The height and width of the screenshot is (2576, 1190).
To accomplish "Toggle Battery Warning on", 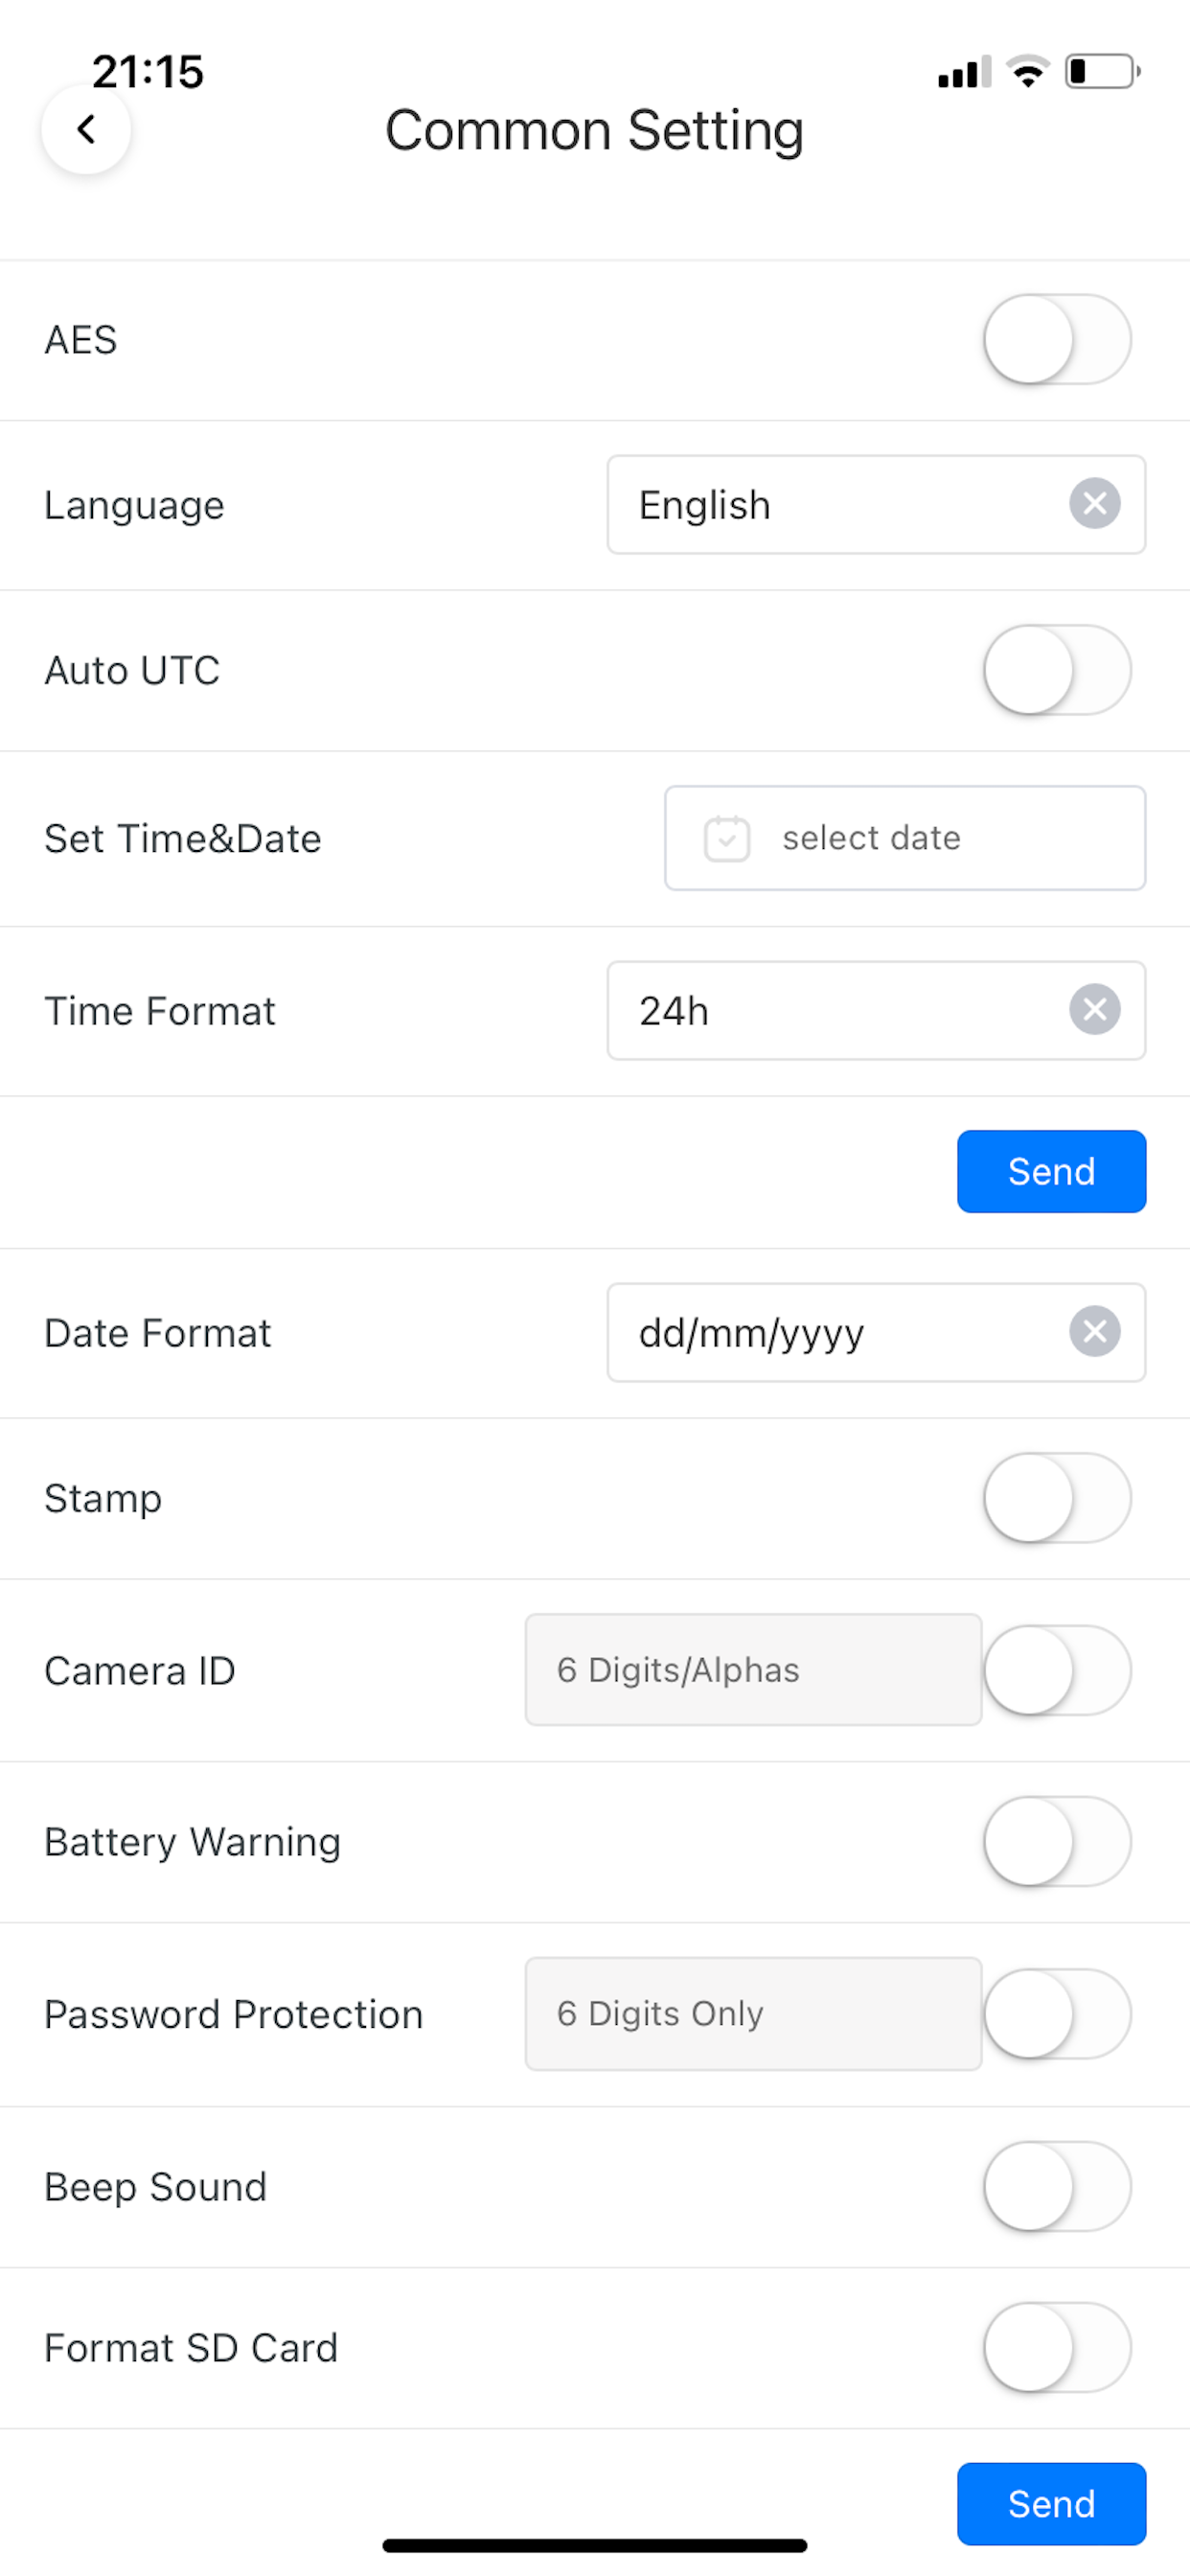I will point(1057,1842).
